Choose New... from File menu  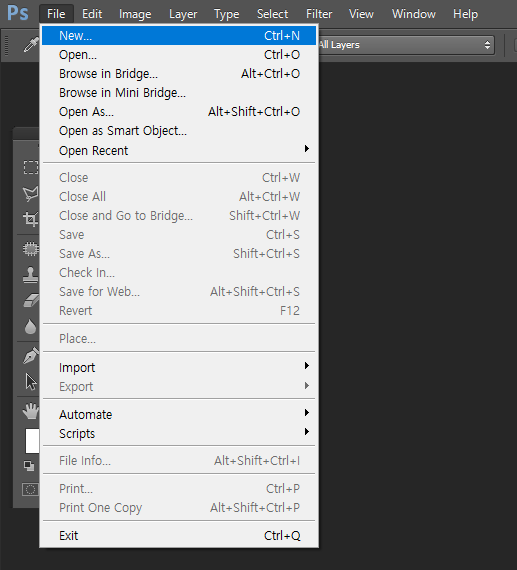click(179, 36)
